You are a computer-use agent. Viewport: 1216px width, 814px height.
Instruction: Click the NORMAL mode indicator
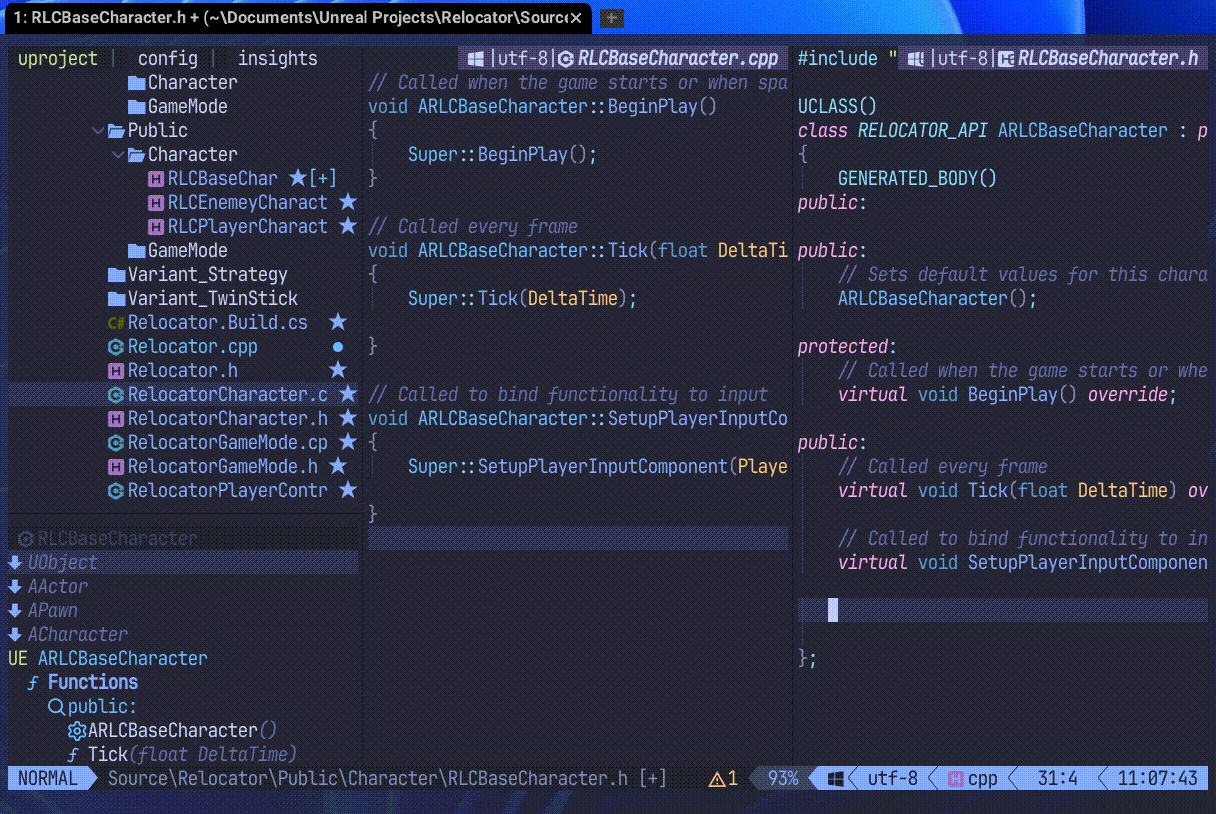(47, 778)
